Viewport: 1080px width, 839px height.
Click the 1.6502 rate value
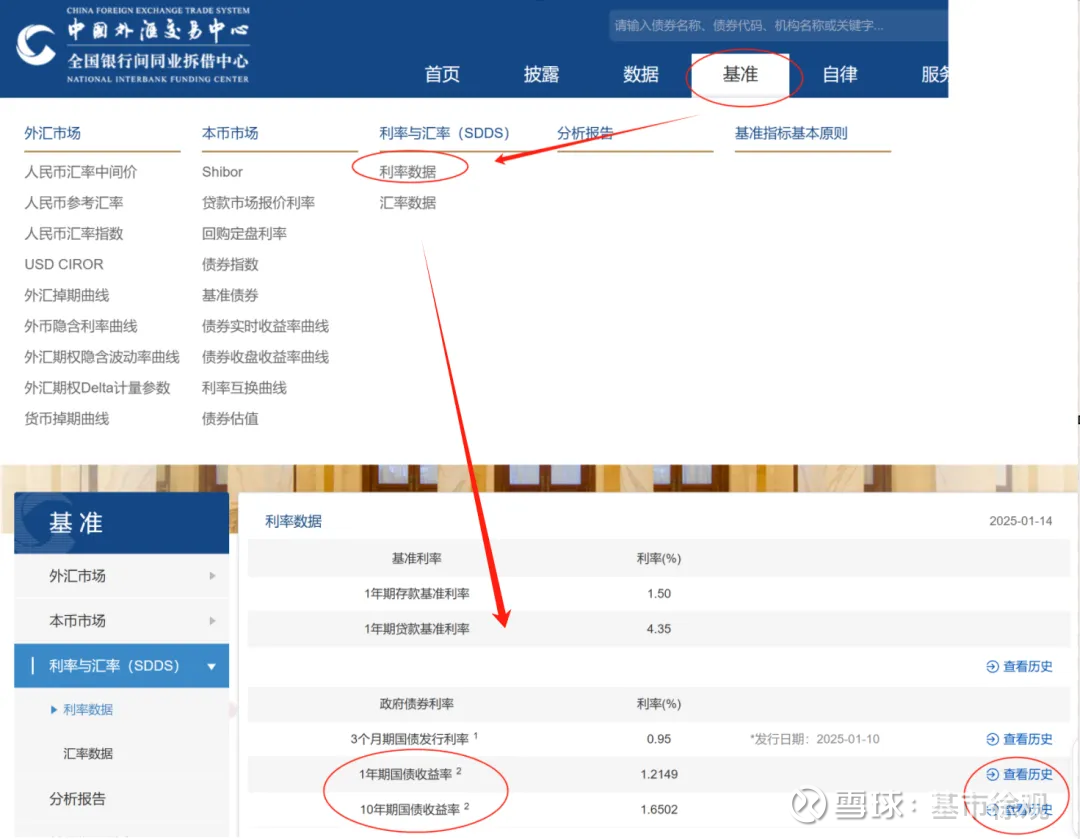coord(659,809)
